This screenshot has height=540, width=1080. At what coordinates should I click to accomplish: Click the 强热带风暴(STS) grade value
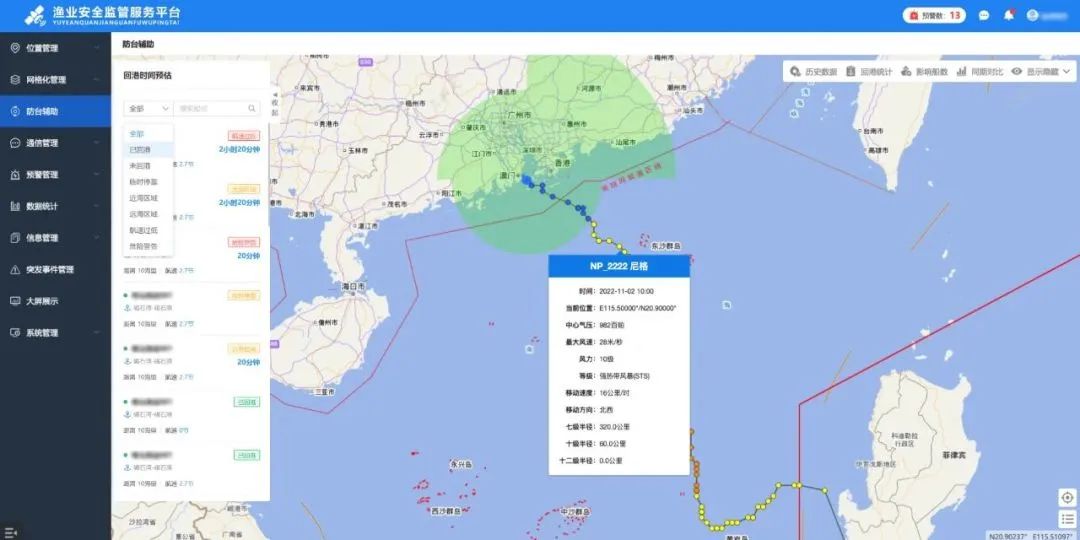(624, 376)
